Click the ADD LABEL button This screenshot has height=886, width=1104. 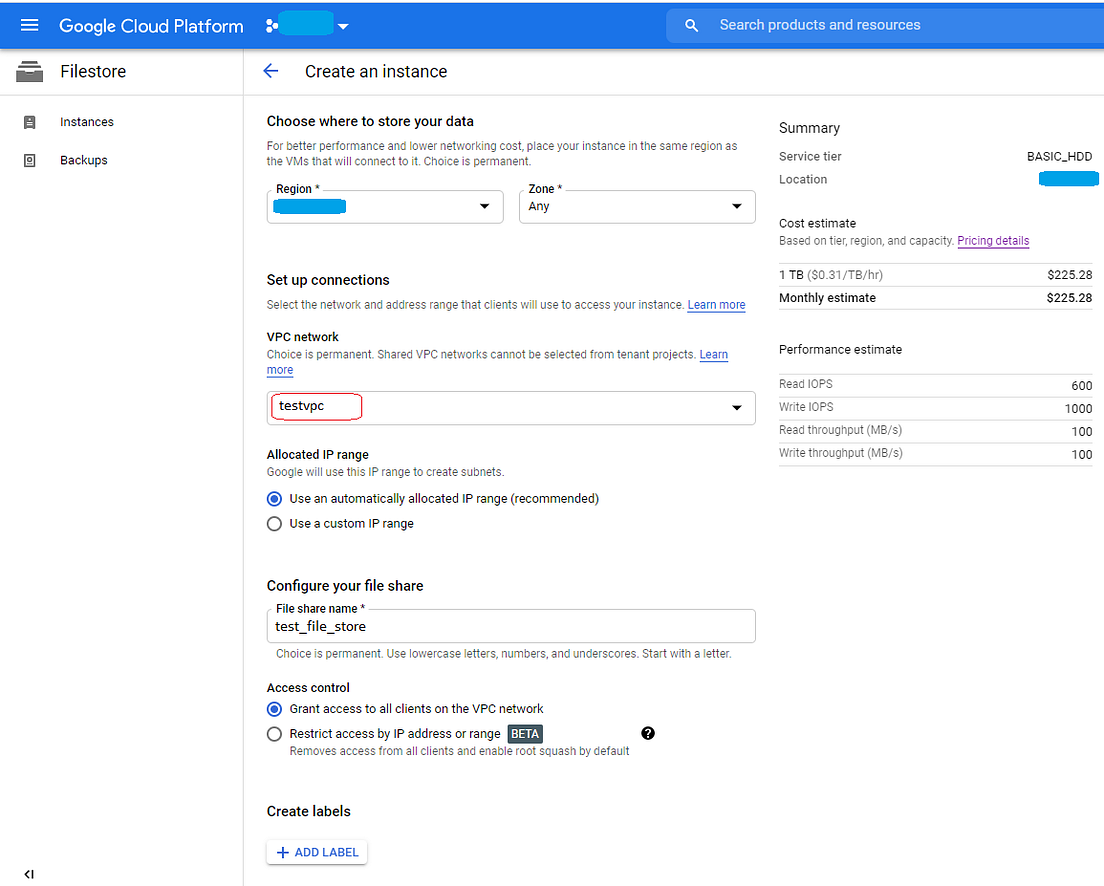click(x=316, y=851)
